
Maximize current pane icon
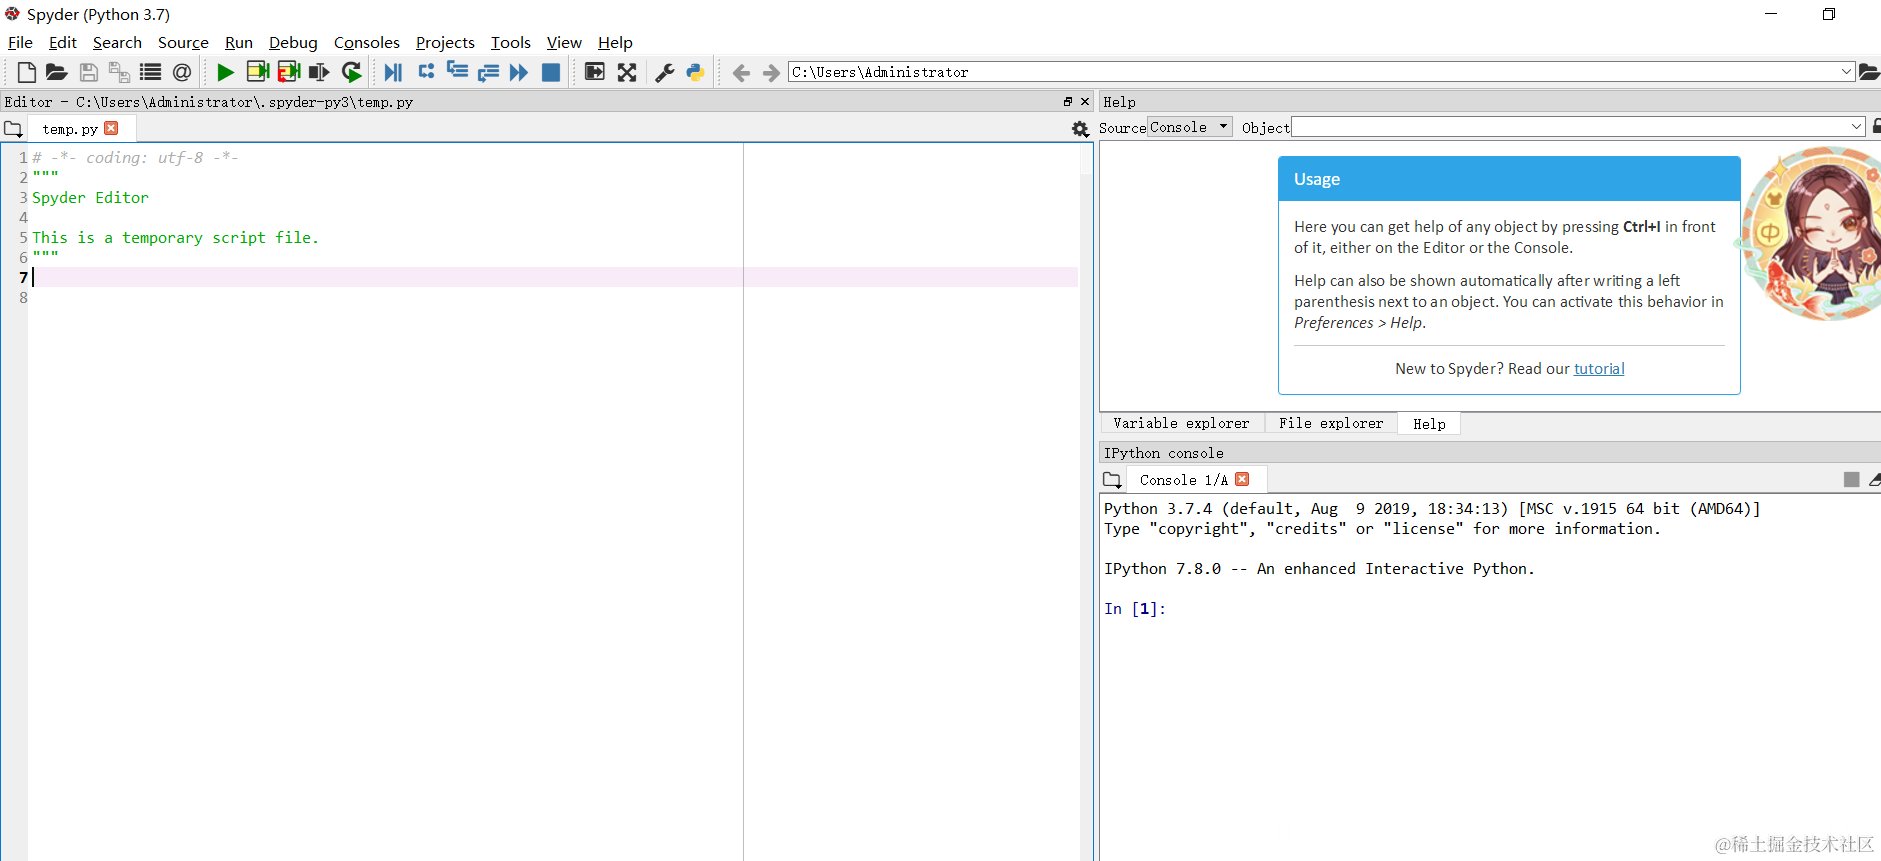[x=595, y=72]
